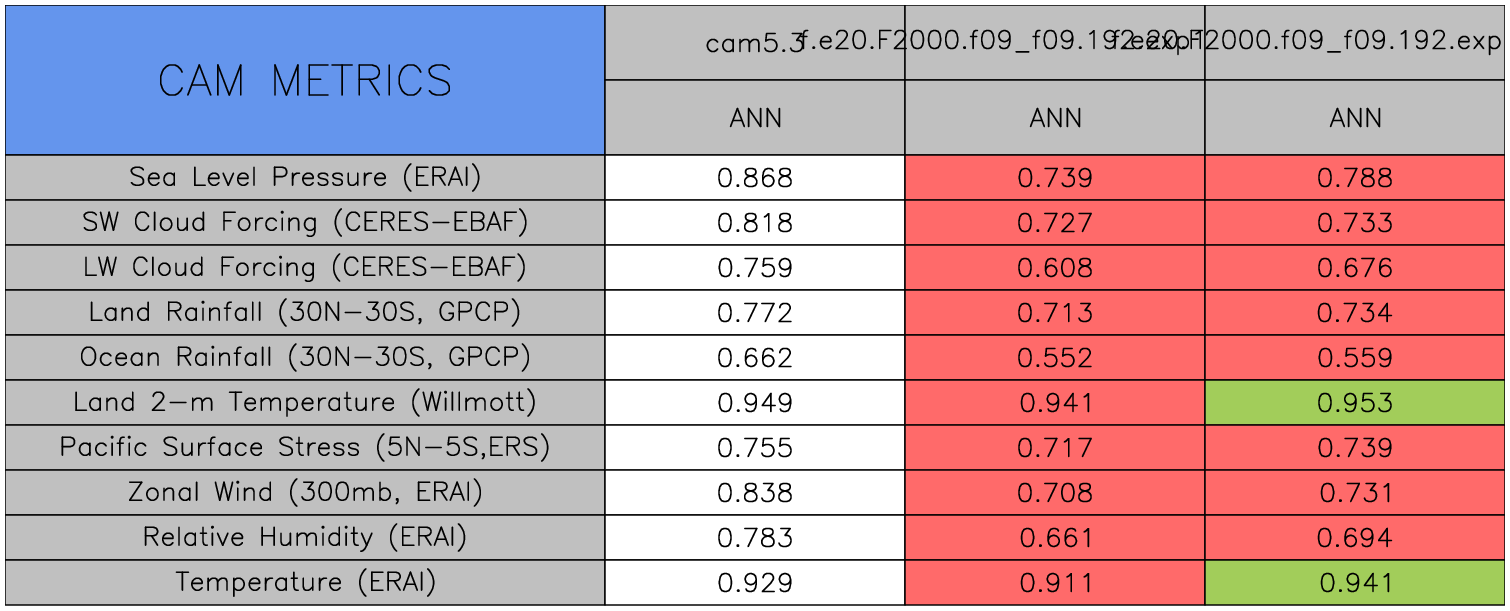
Task: Click the Temperature (ERAI) label in last row
Action: 305,582
